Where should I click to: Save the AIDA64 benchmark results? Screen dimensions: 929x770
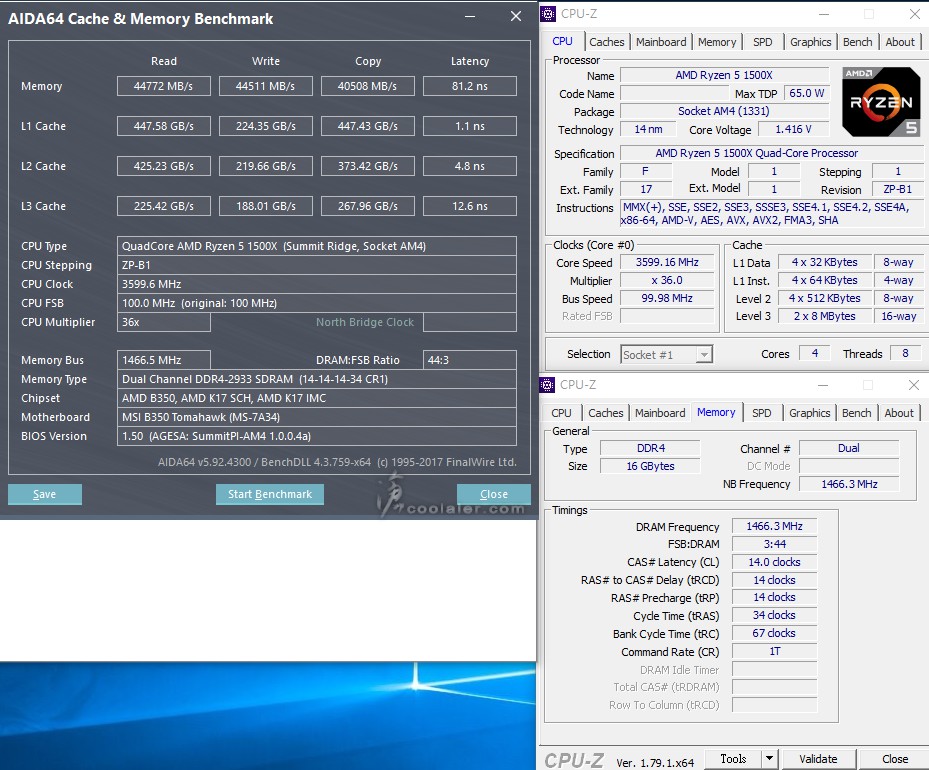pos(44,495)
